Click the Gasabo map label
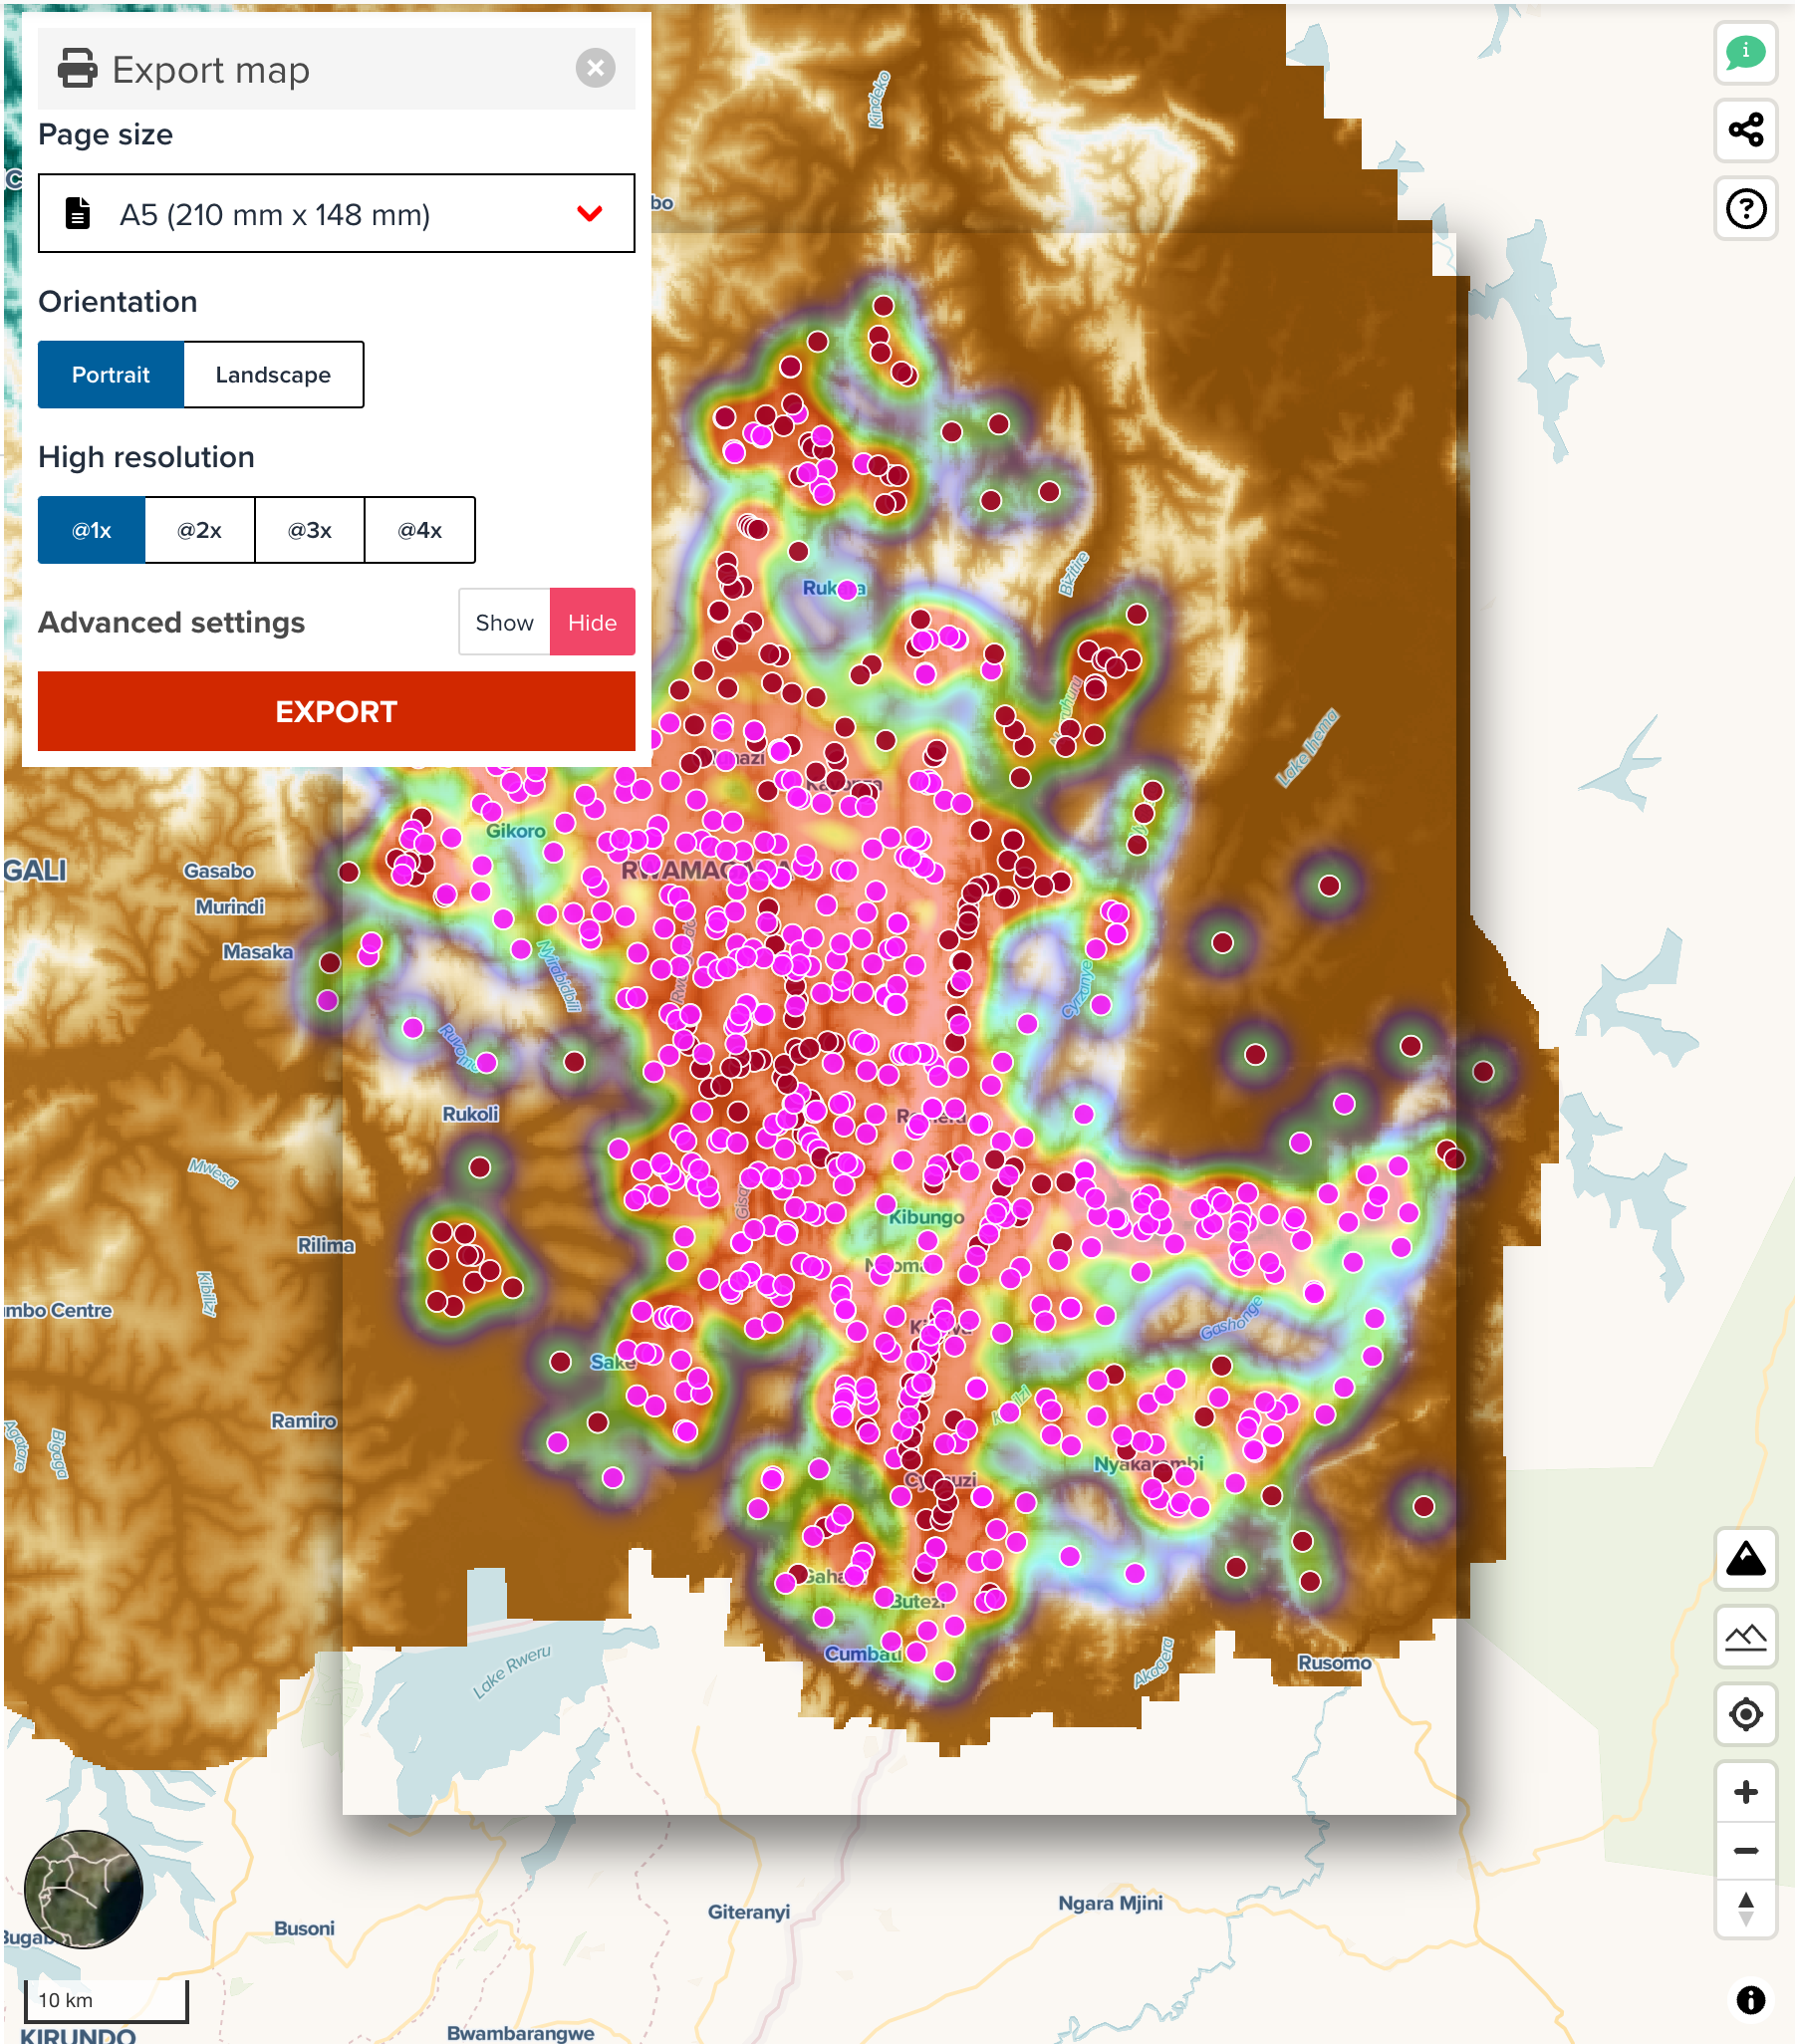The height and width of the screenshot is (2044, 1795). (219, 871)
